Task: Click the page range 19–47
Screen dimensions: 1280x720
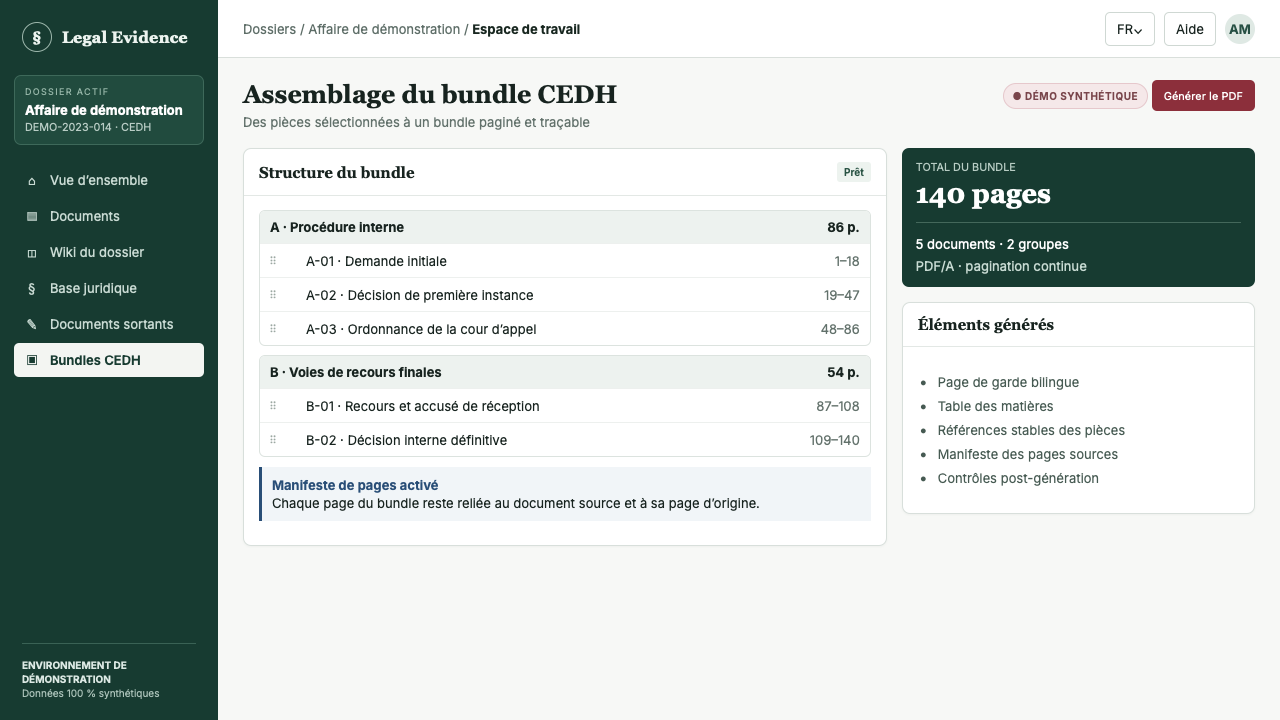Action: click(x=842, y=295)
